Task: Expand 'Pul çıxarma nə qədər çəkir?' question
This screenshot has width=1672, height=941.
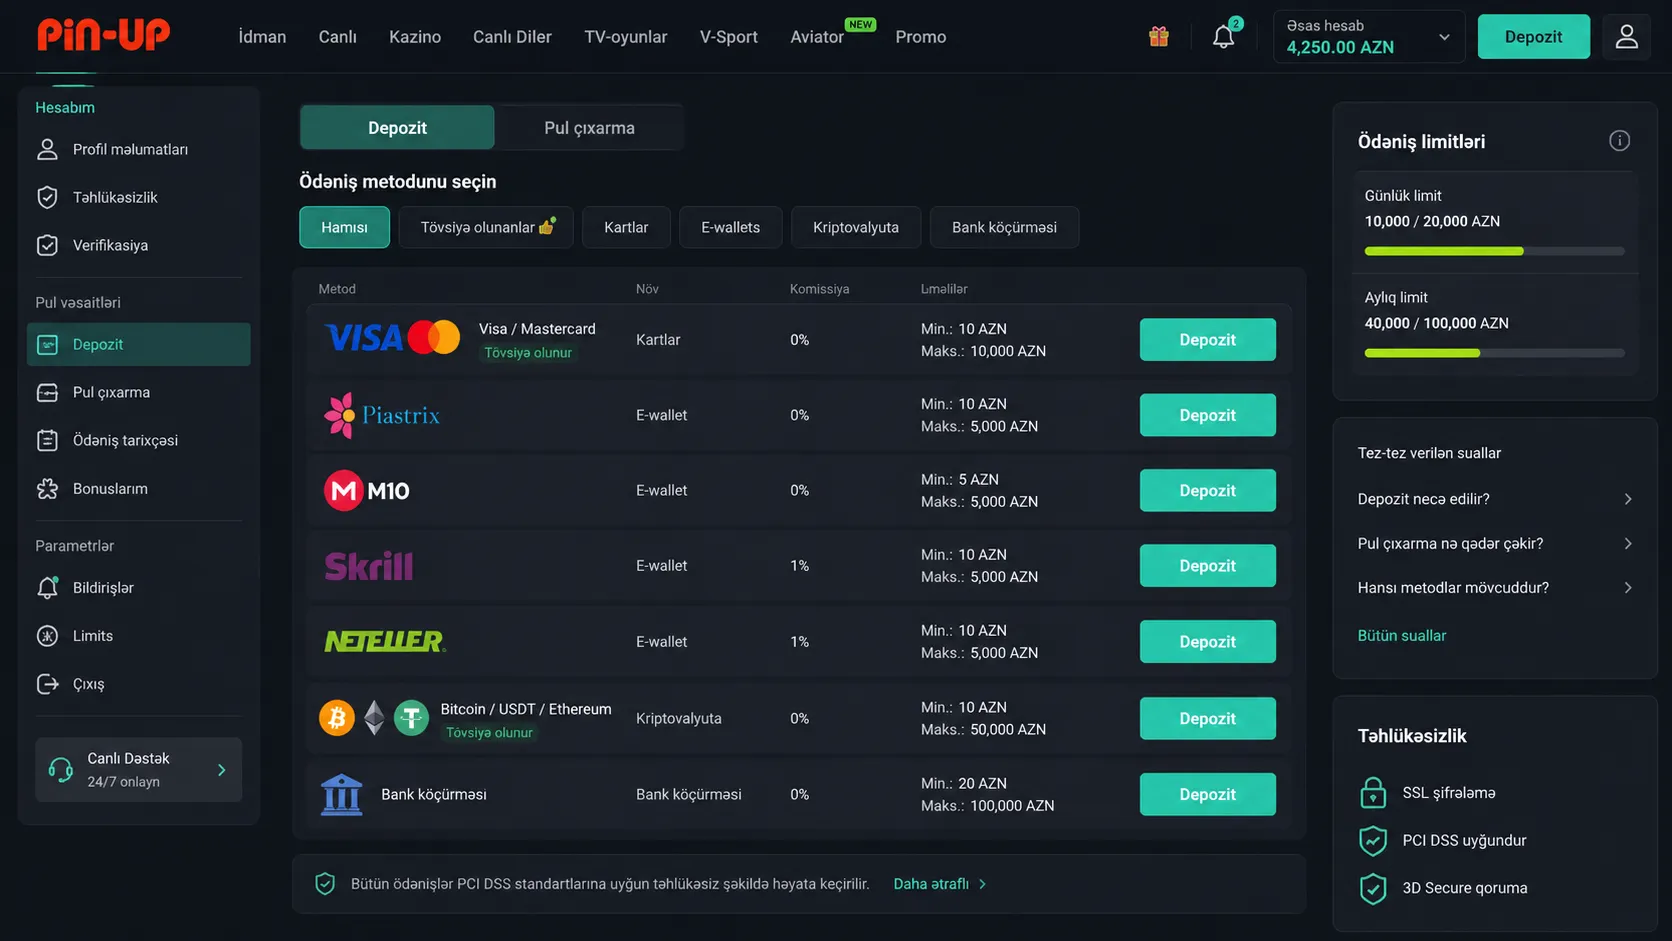Action: 1495,544
